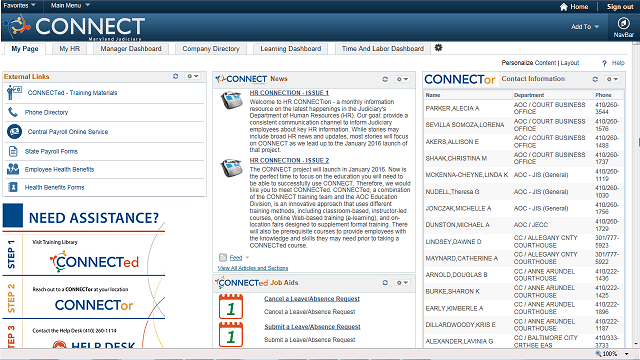640x360 pixels.
Task: Click the CONNECTed Step 1 training library logo
Action: coord(94,262)
